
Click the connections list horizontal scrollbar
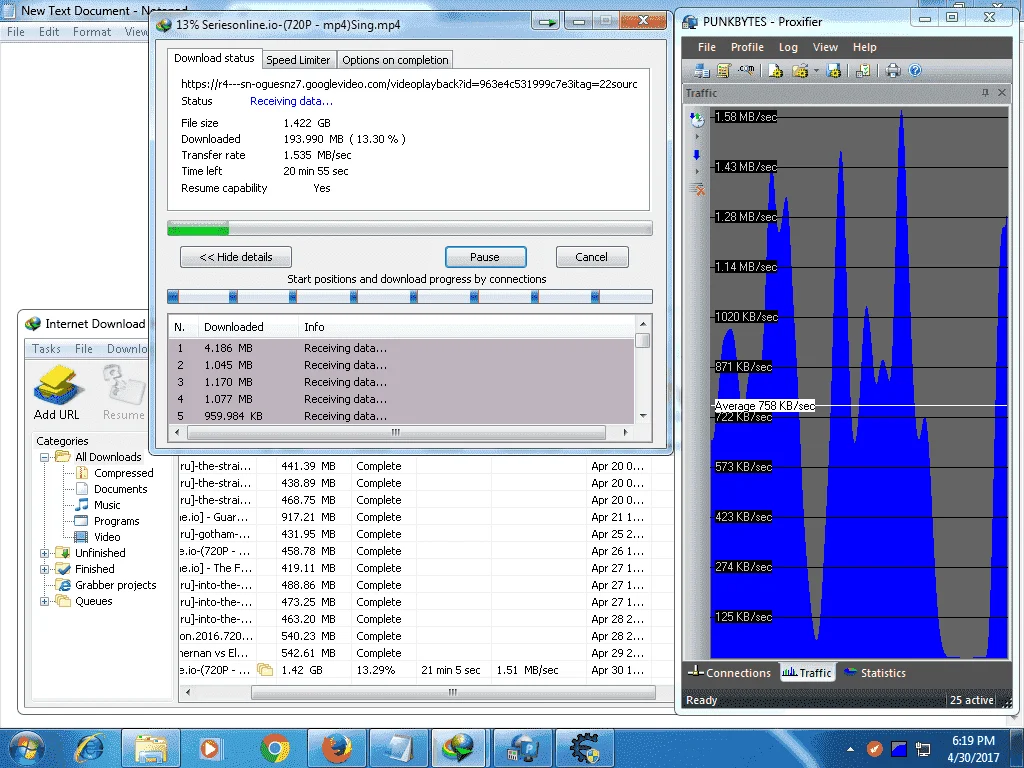396,432
